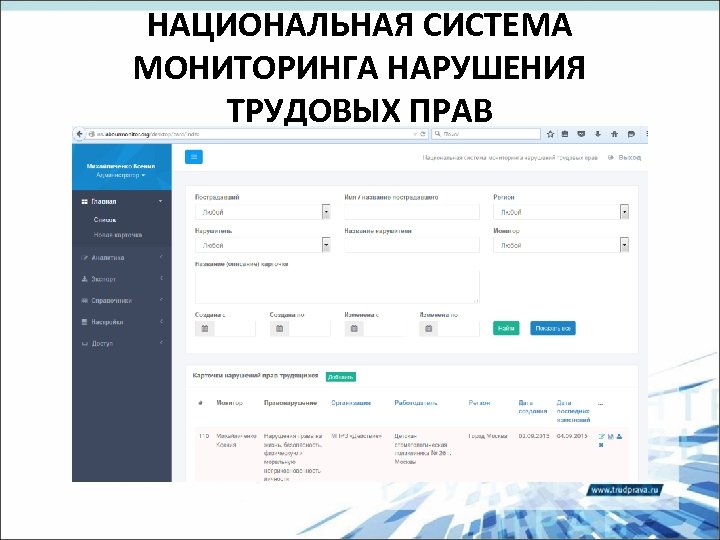Open the Регион dropdown
This screenshot has width=720, height=540.
561,212
